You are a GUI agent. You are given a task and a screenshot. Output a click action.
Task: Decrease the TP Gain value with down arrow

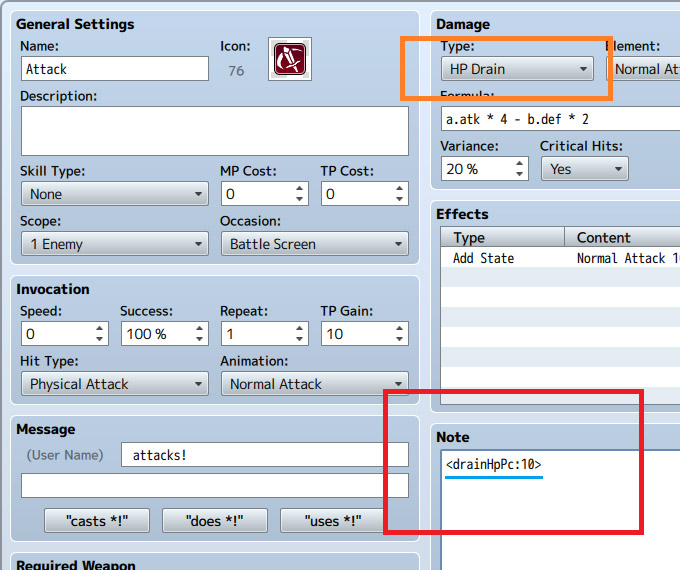coord(399,339)
